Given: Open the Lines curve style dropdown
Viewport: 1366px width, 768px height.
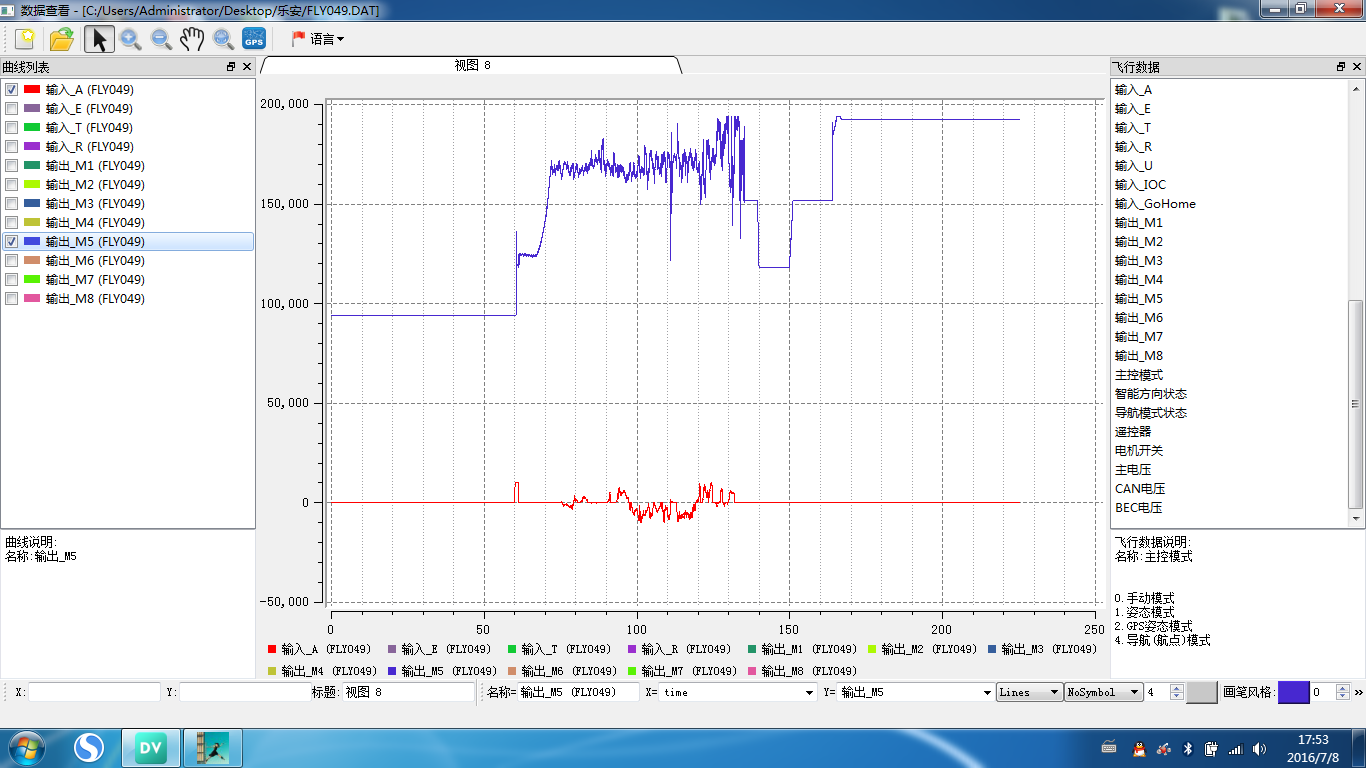Looking at the screenshot, I should pyautogui.click(x=1029, y=692).
